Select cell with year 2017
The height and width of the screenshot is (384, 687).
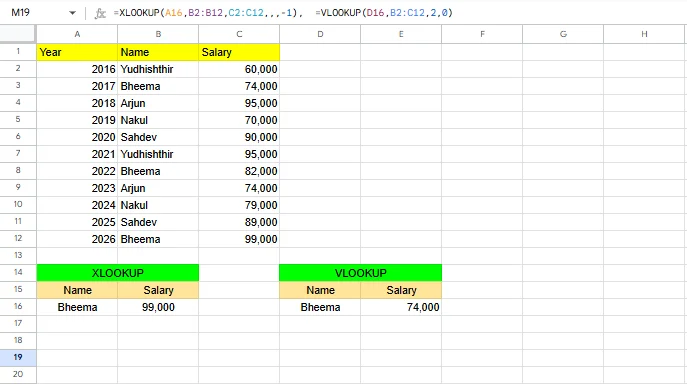[x=77, y=86]
